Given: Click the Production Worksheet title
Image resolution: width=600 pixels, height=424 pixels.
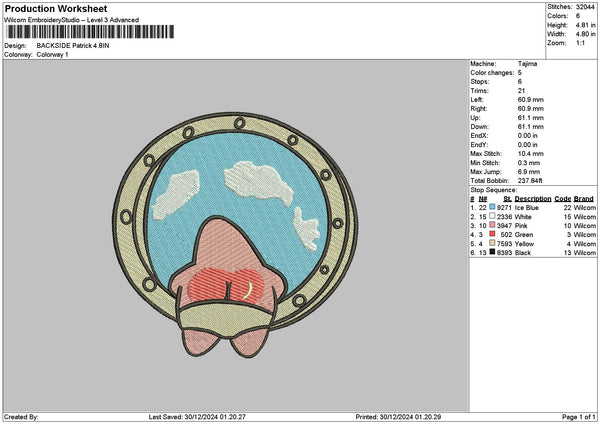Looking at the screenshot, I should coord(56,8).
